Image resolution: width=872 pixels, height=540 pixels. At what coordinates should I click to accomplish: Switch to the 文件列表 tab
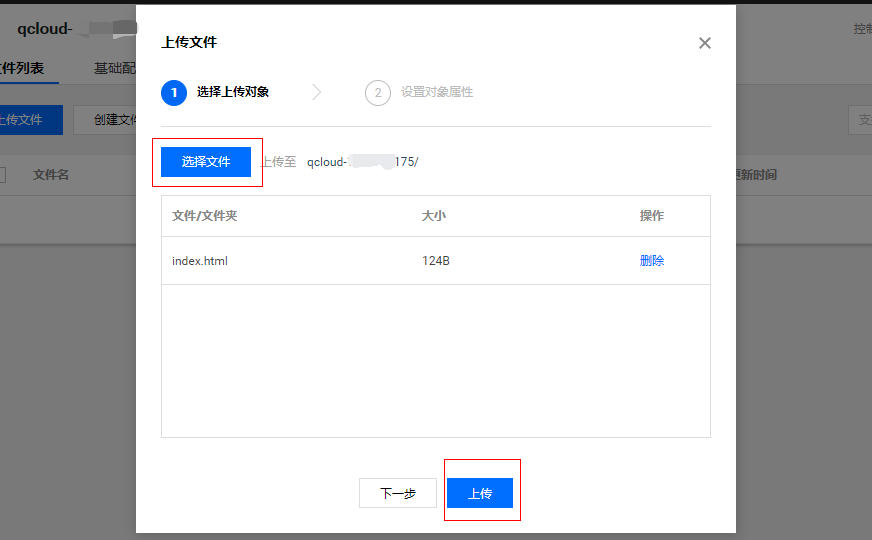pyautogui.click(x=22, y=69)
